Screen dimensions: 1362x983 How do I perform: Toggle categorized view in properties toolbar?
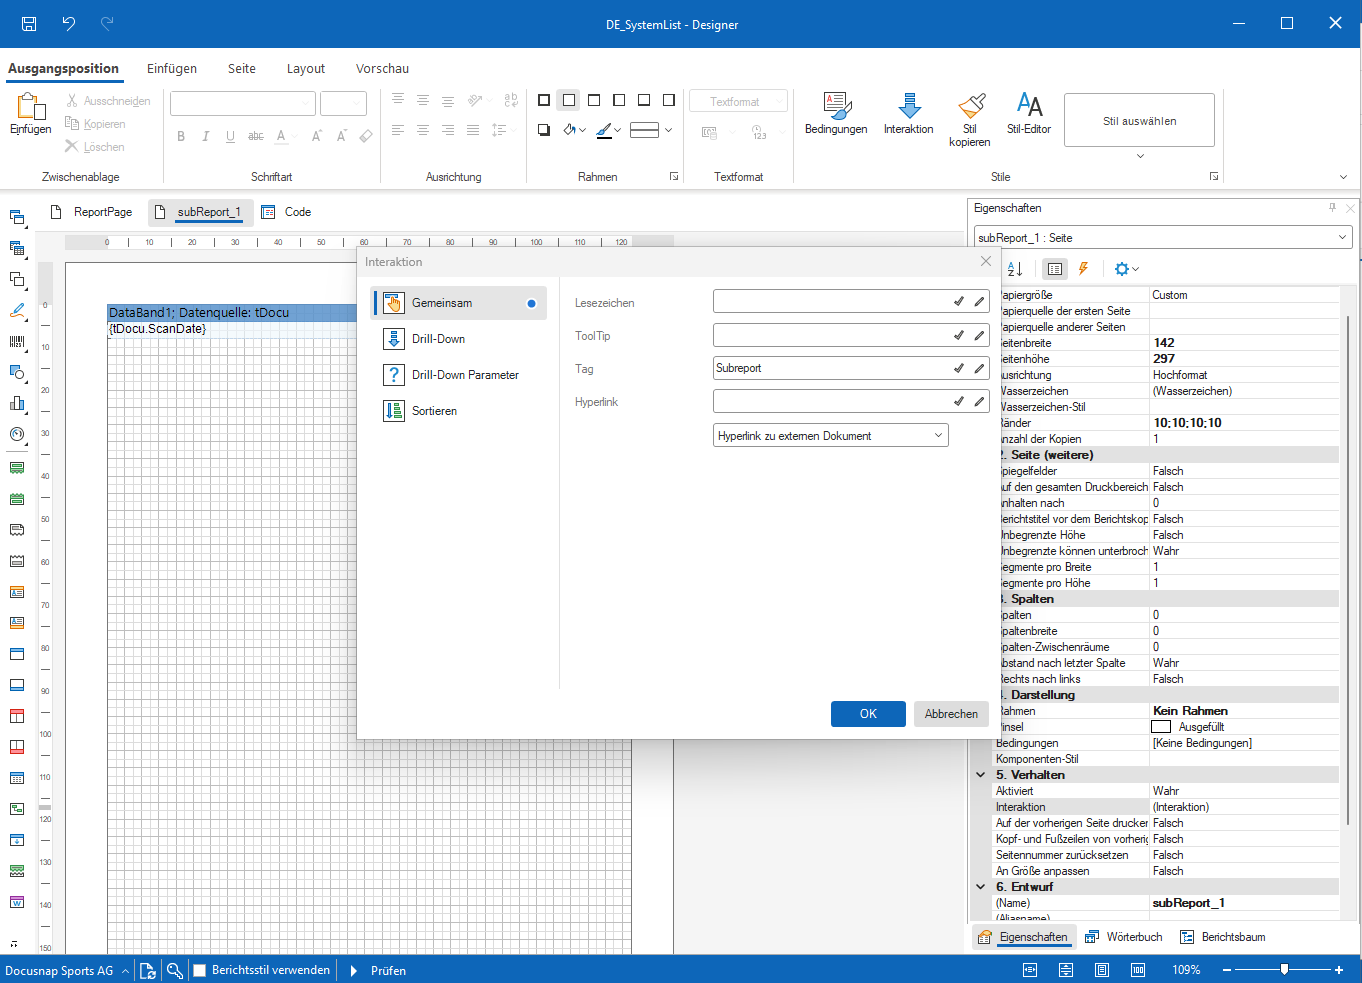click(1055, 269)
